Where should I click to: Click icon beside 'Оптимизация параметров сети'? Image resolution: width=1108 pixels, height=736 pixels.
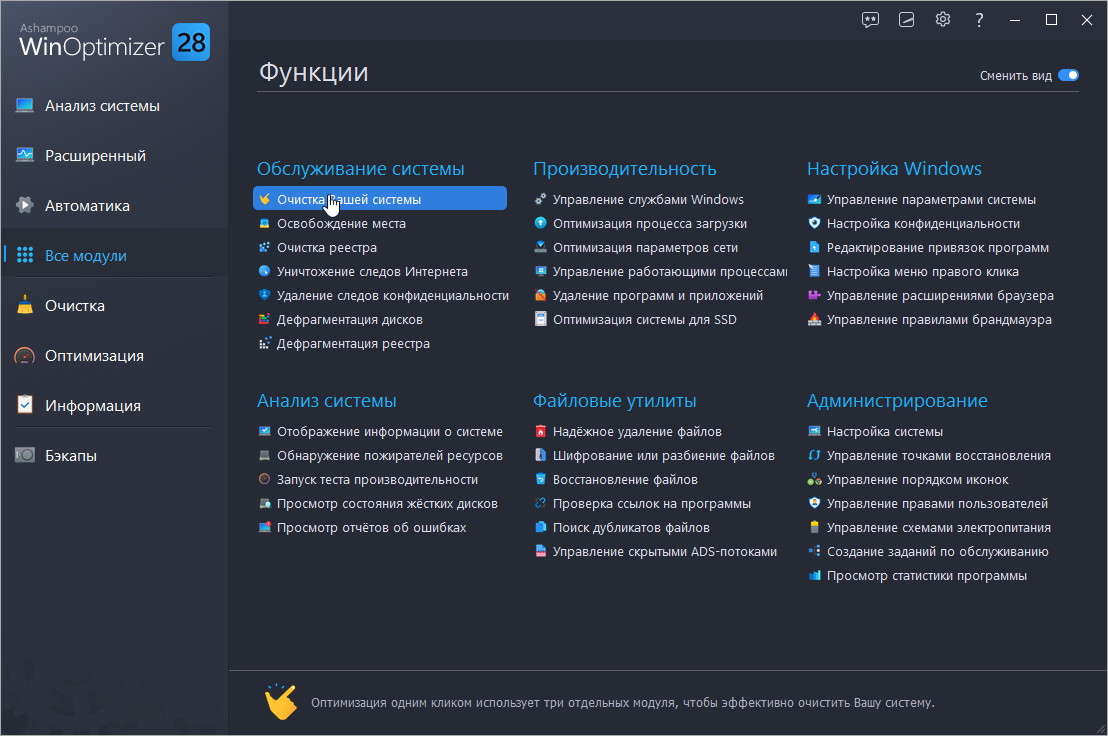tap(541, 247)
